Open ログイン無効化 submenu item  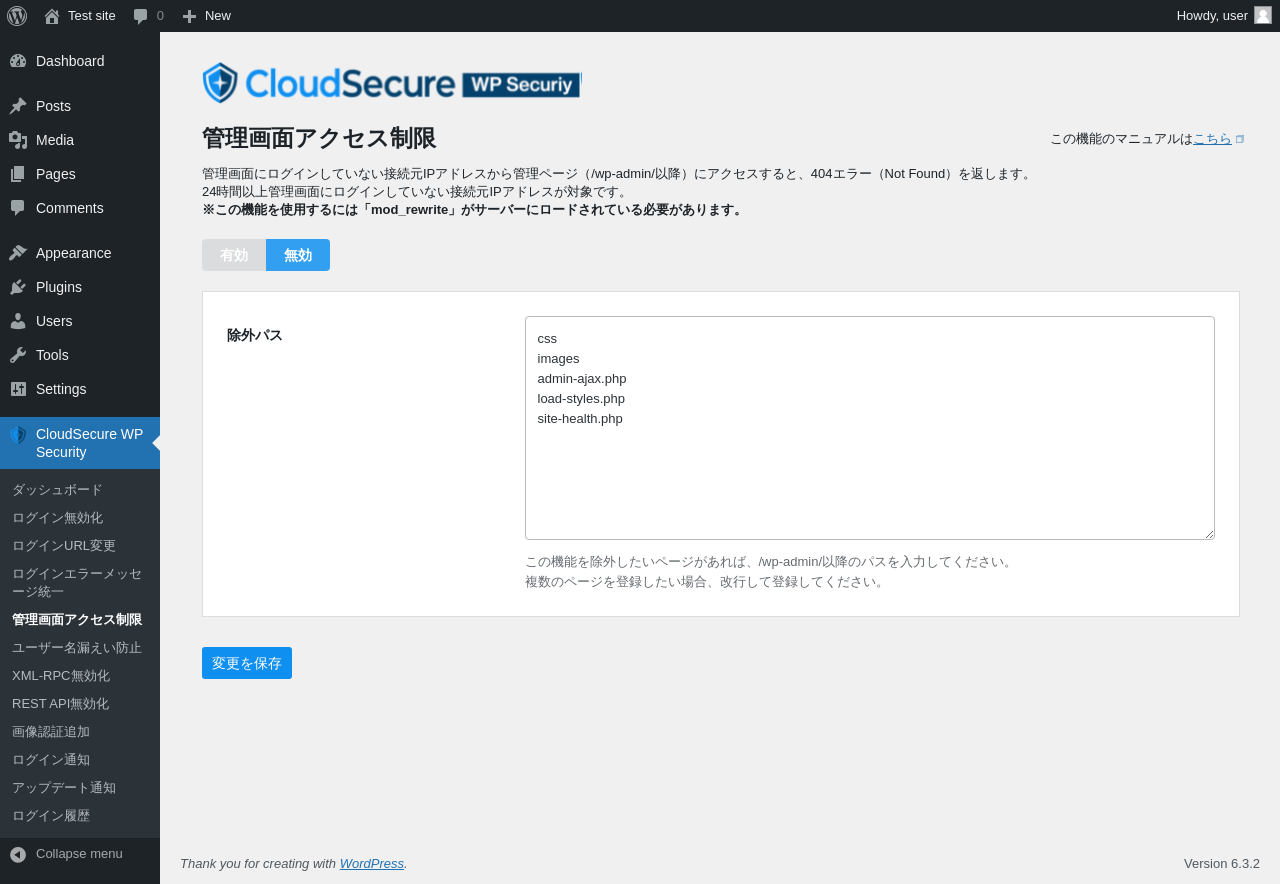point(57,518)
